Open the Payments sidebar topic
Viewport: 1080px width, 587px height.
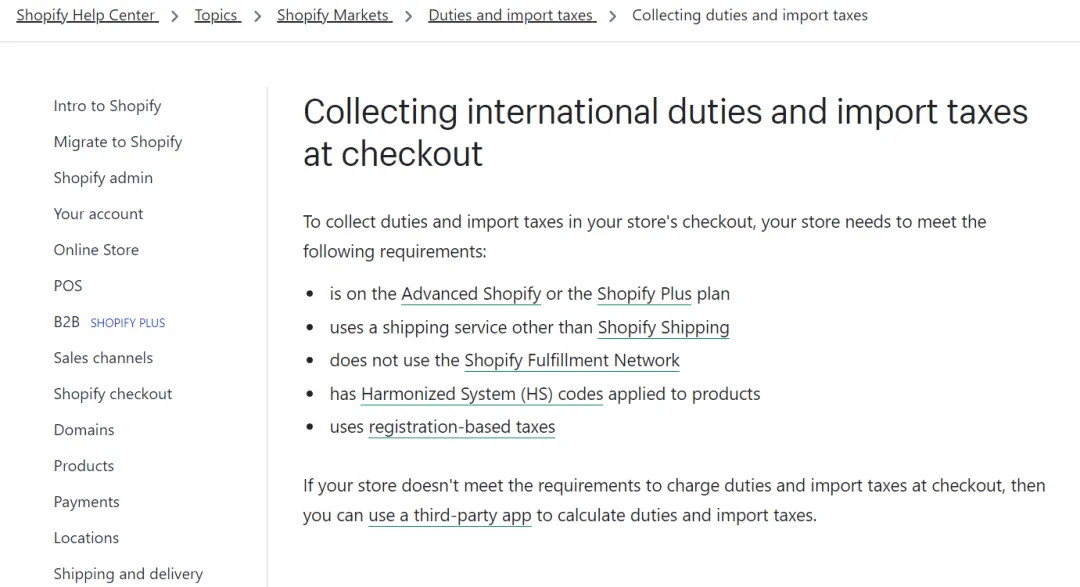(x=87, y=502)
